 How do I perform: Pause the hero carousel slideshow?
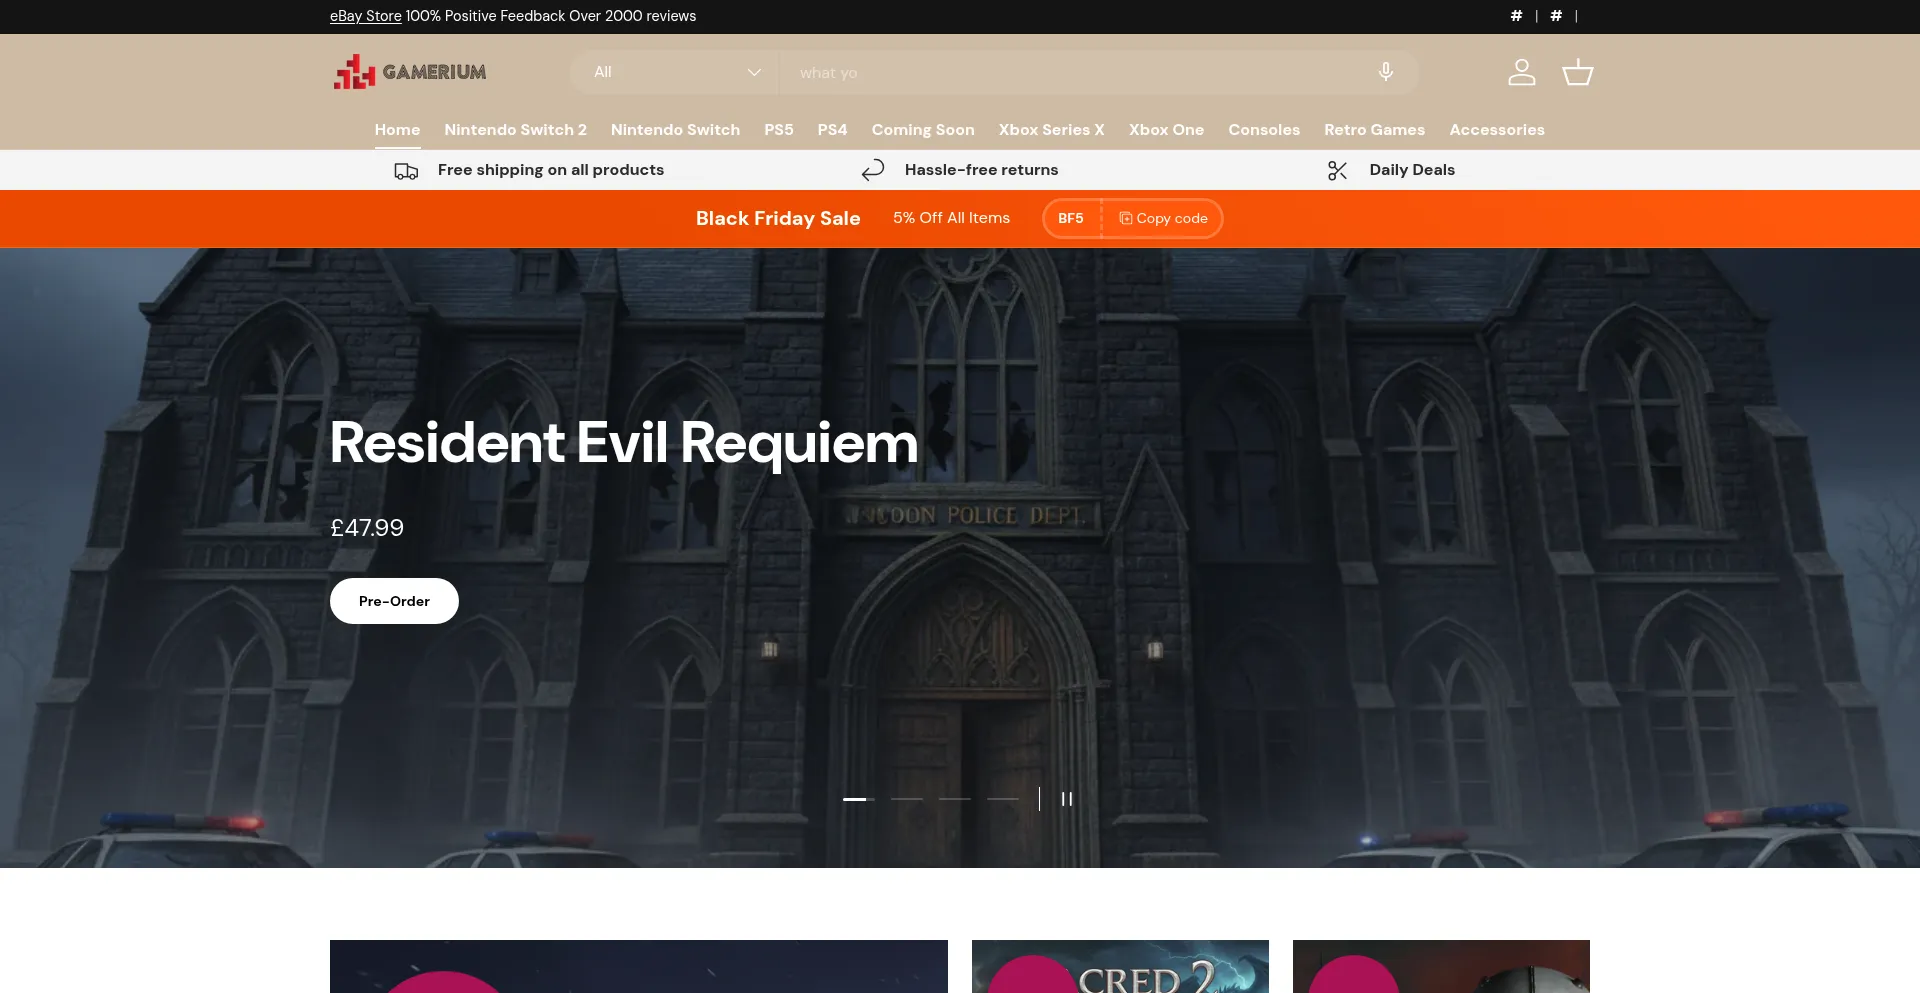(x=1066, y=798)
